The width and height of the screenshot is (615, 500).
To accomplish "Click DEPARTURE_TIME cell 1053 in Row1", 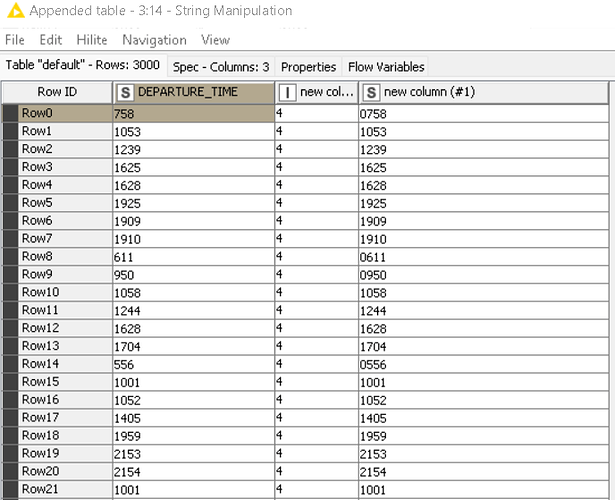I will pos(193,131).
